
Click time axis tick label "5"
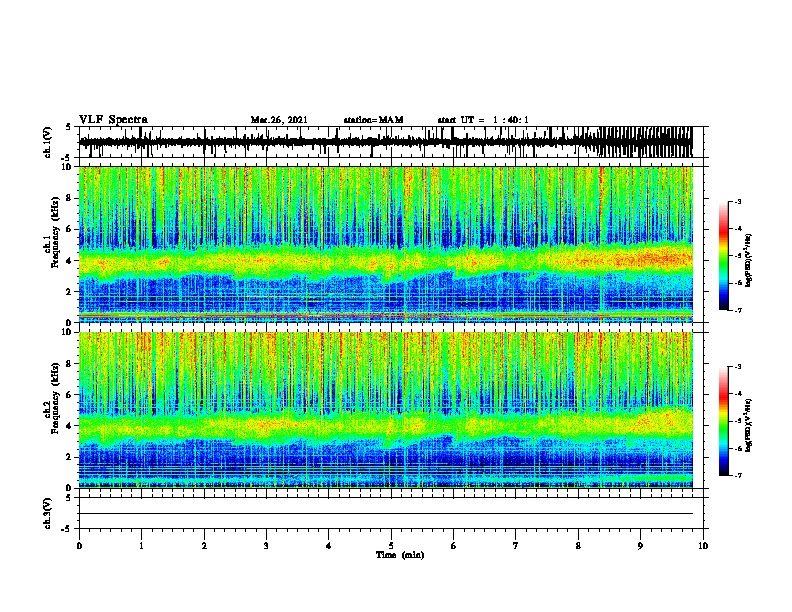[391, 546]
